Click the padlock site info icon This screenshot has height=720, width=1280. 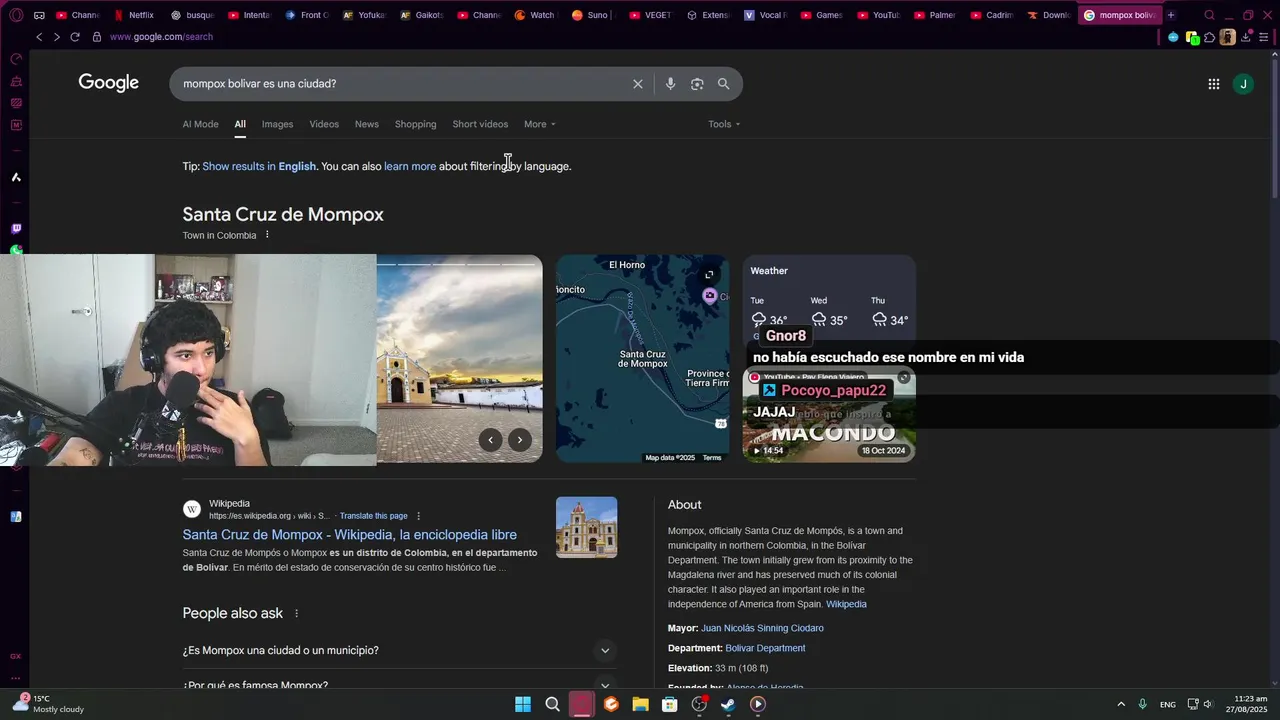point(97,37)
